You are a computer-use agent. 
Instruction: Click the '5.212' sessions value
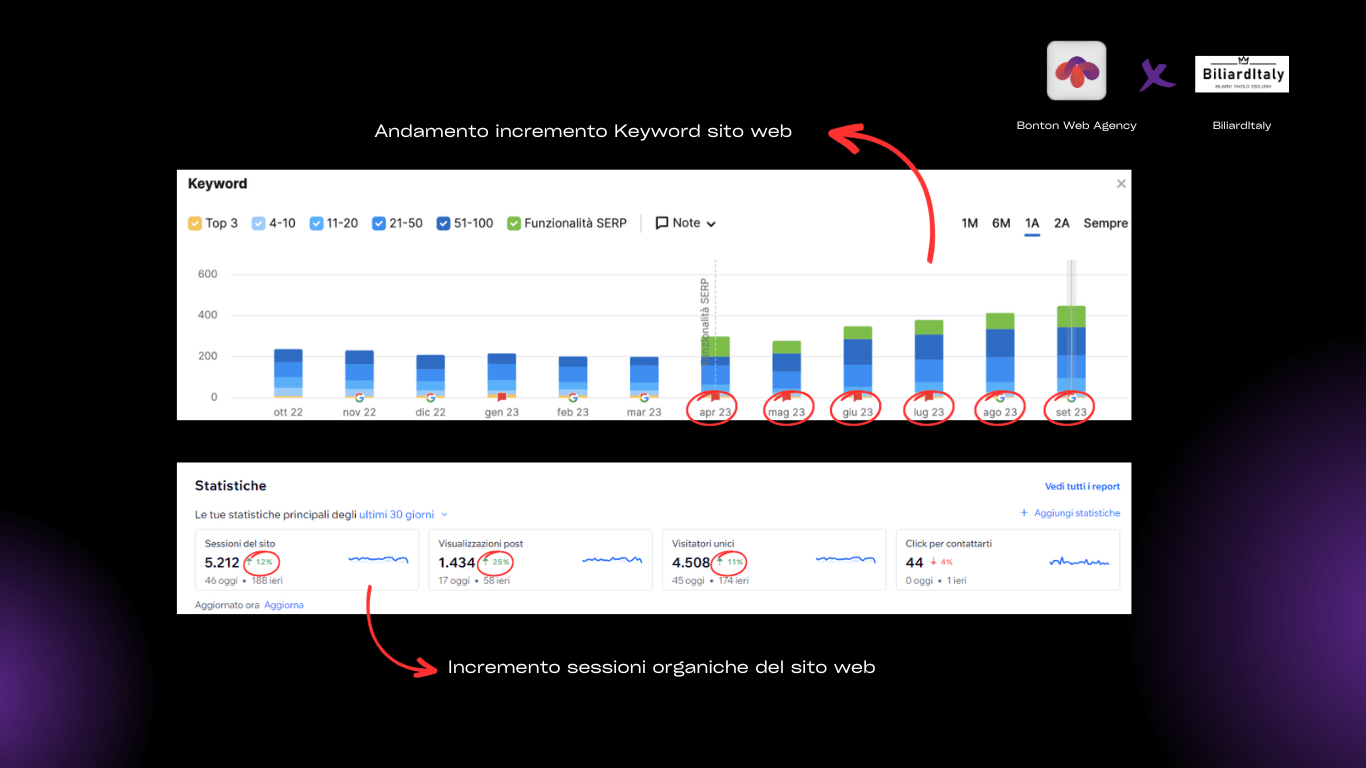222,563
